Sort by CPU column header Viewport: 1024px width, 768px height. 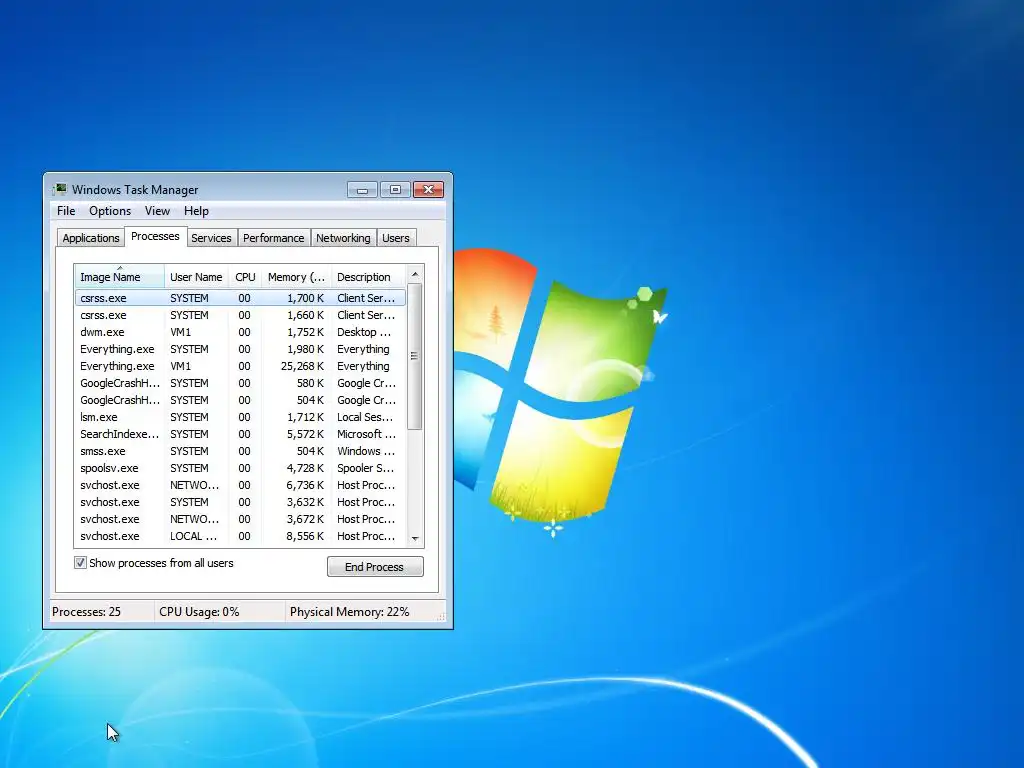(x=245, y=277)
